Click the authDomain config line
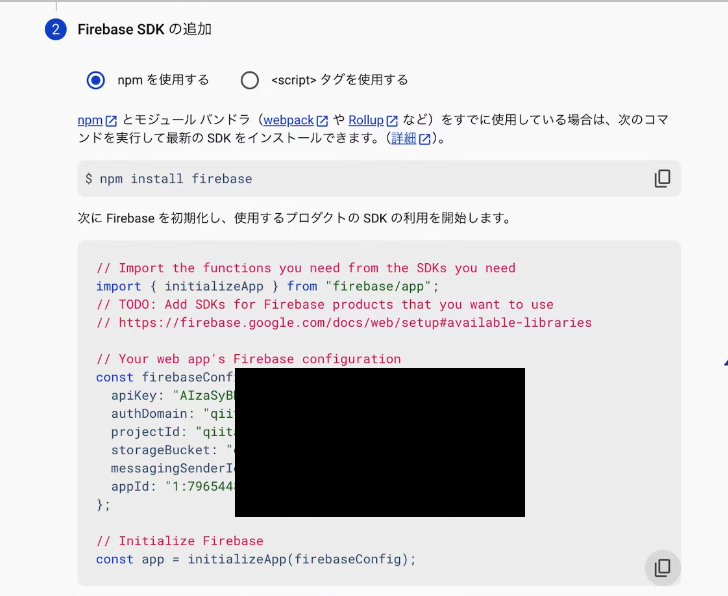728x596 pixels. tap(173, 414)
